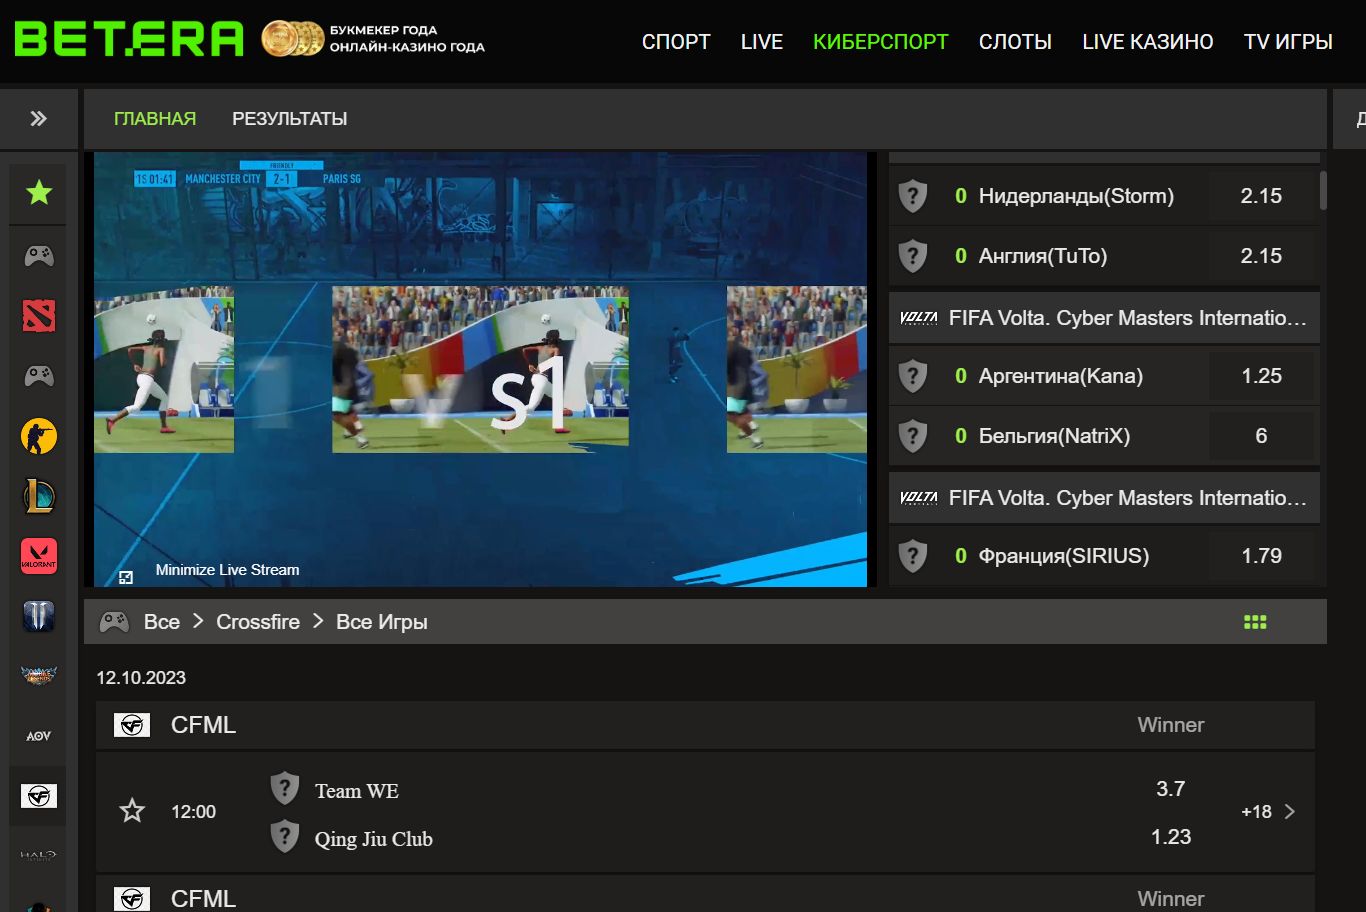Switch to the green grid view icon
This screenshot has width=1366, height=912.
click(x=1255, y=622)
